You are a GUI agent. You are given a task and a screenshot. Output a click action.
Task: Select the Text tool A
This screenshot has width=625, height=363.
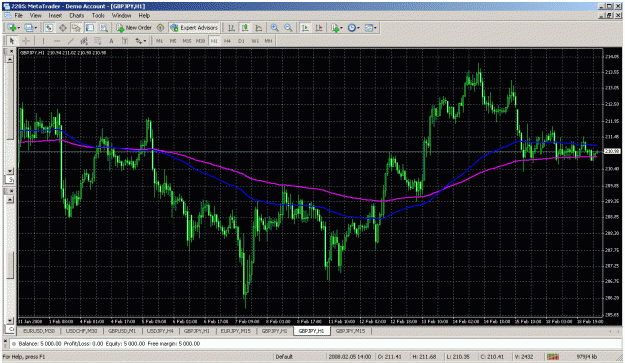[x=111, y=41]
